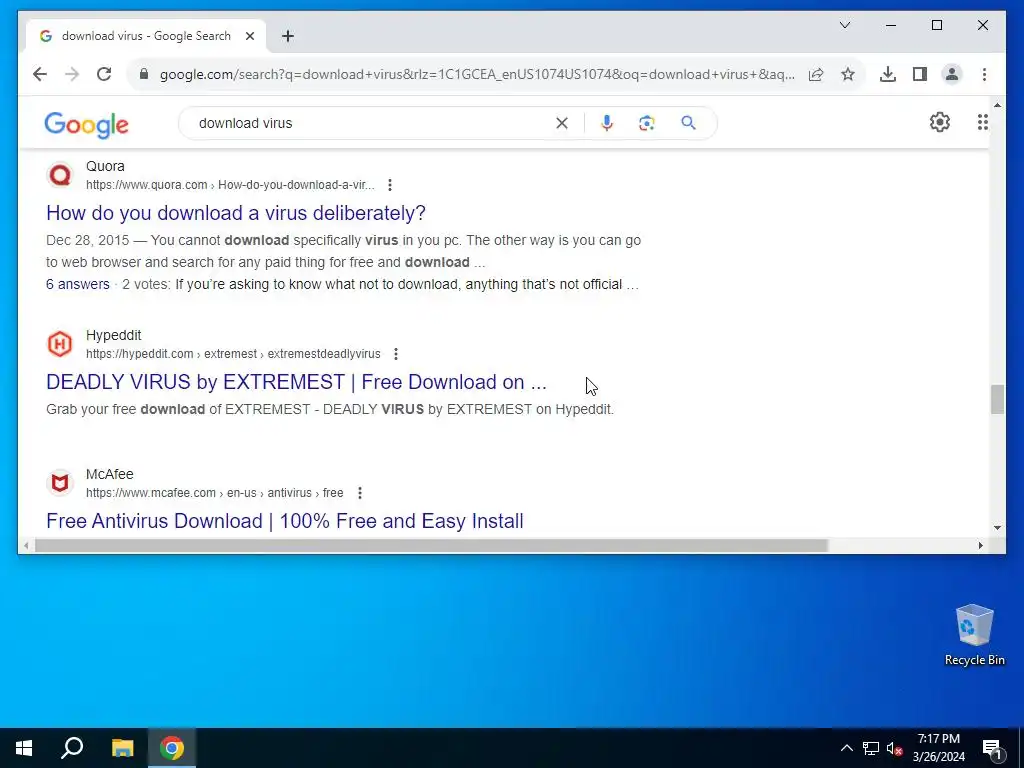The width and height of the screenshot is (1024, 768).
Task: Click the McAfee source name text
Action: pos(110,475)
